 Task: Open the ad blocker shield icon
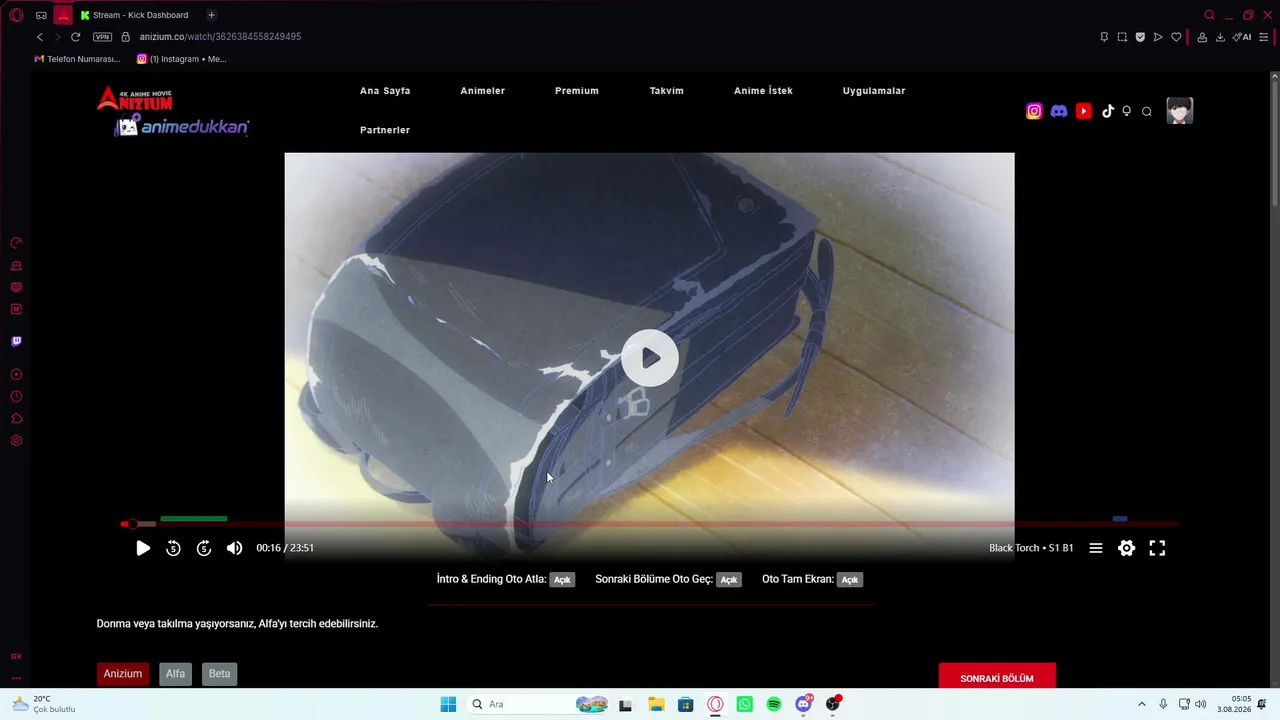[1140, 37]
